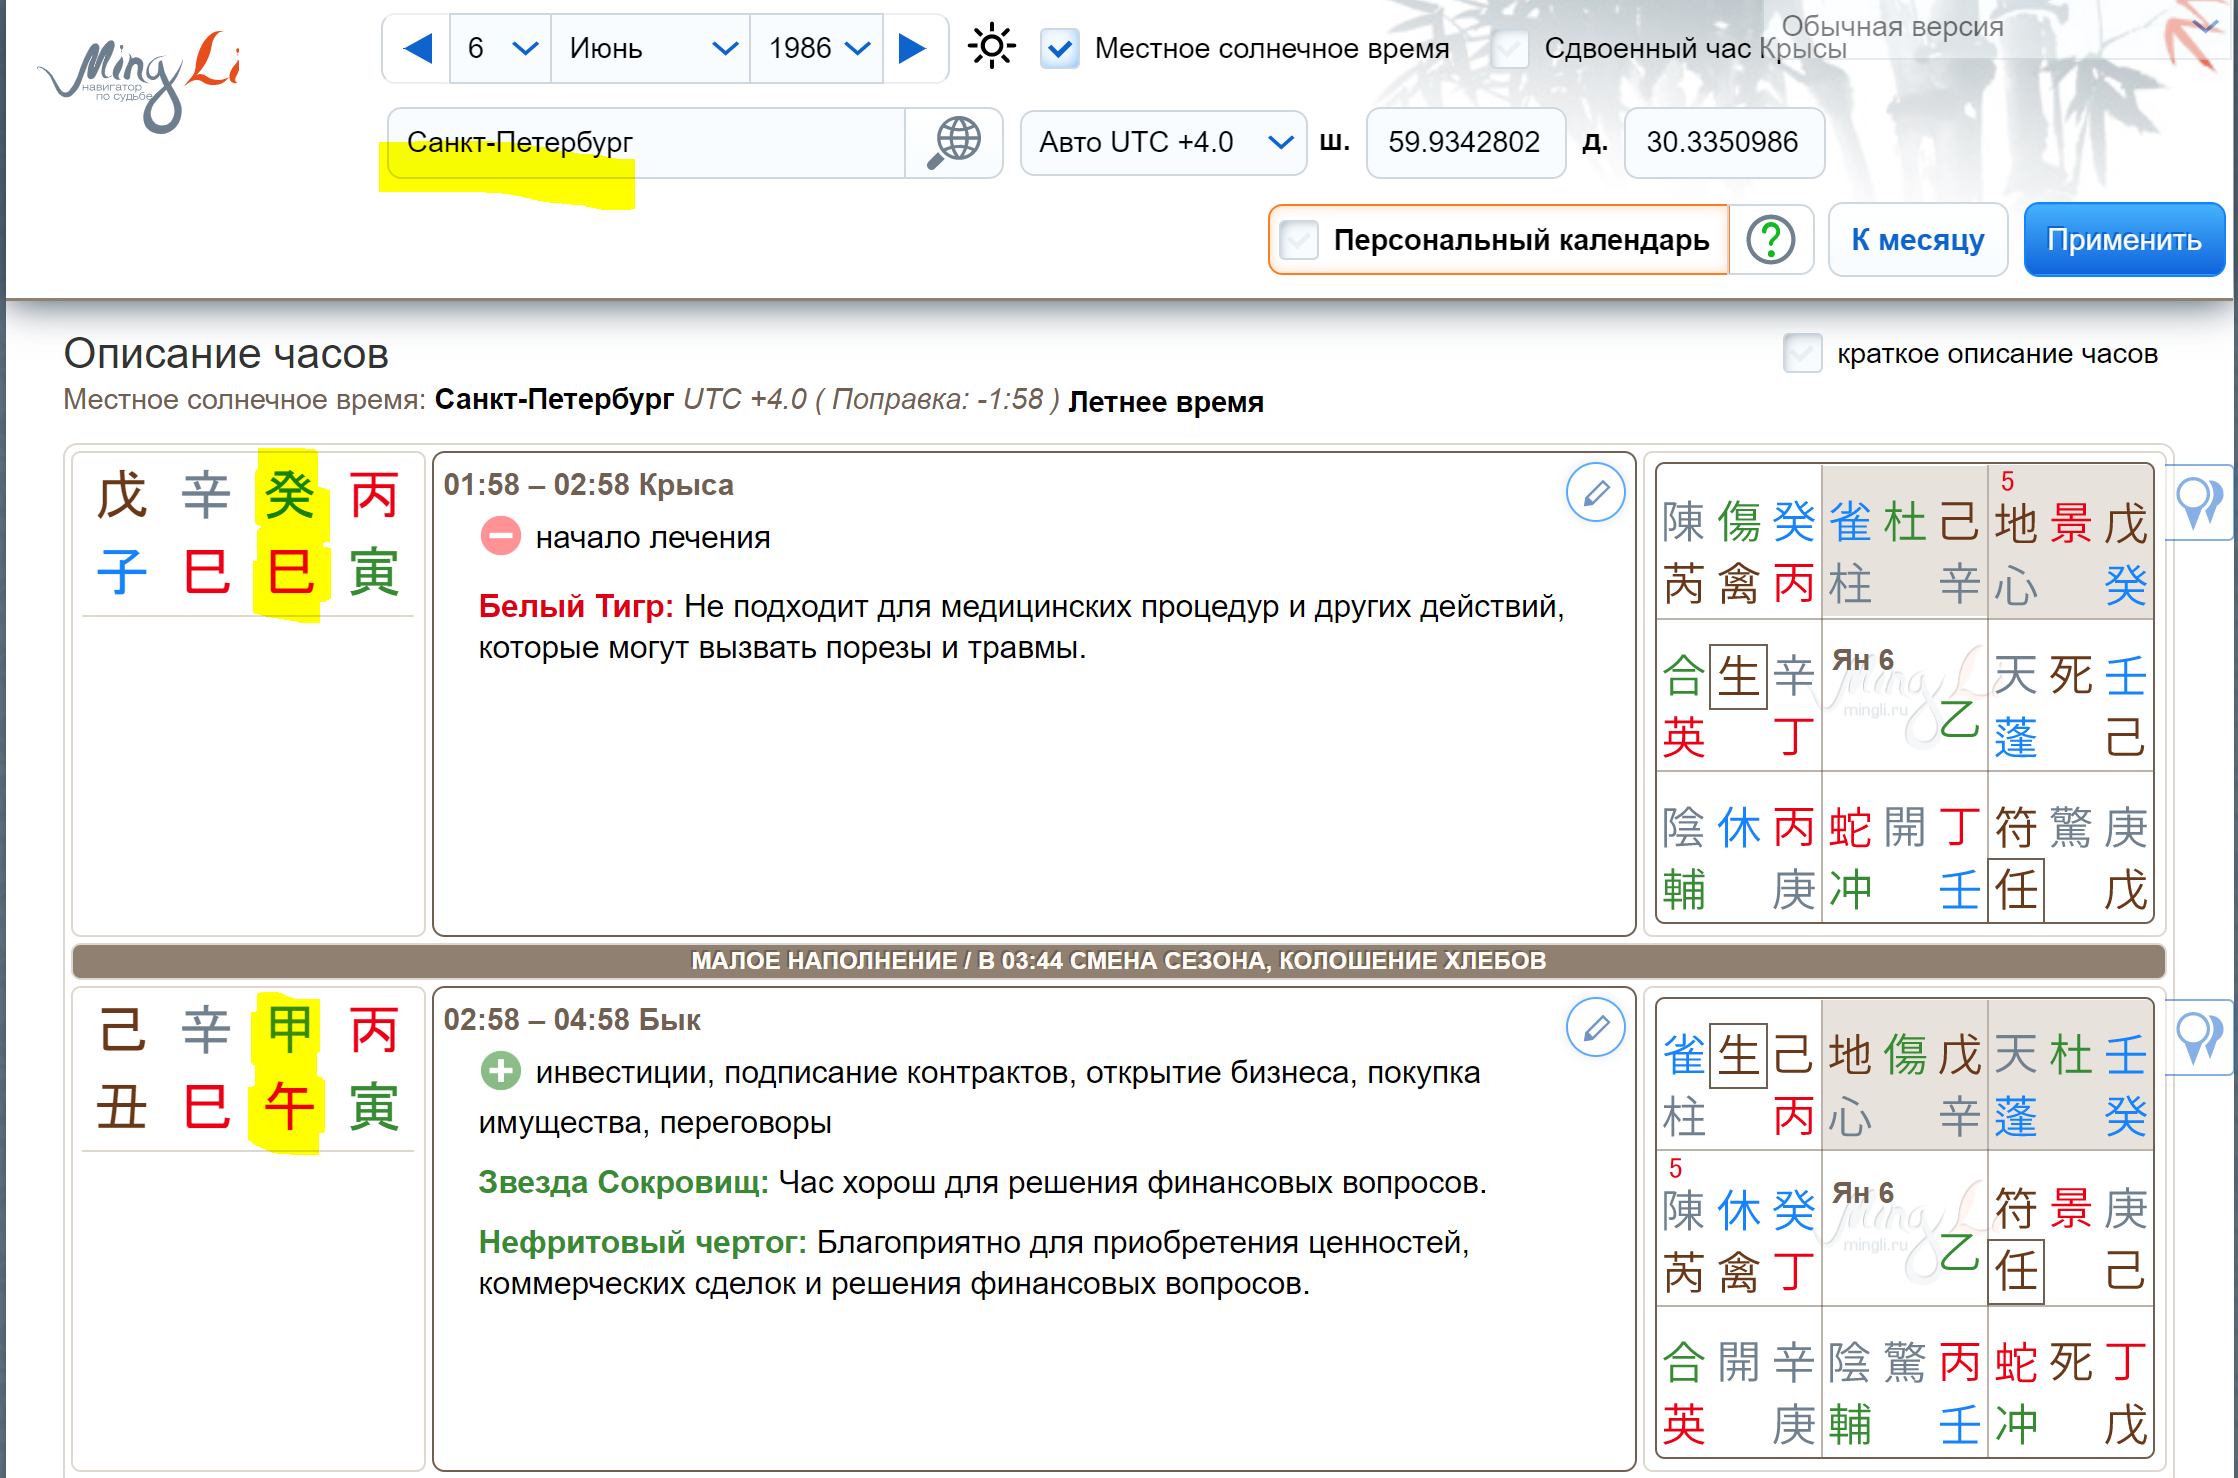
Task: Click the globe search icon for city
Action: coord(955,143)
